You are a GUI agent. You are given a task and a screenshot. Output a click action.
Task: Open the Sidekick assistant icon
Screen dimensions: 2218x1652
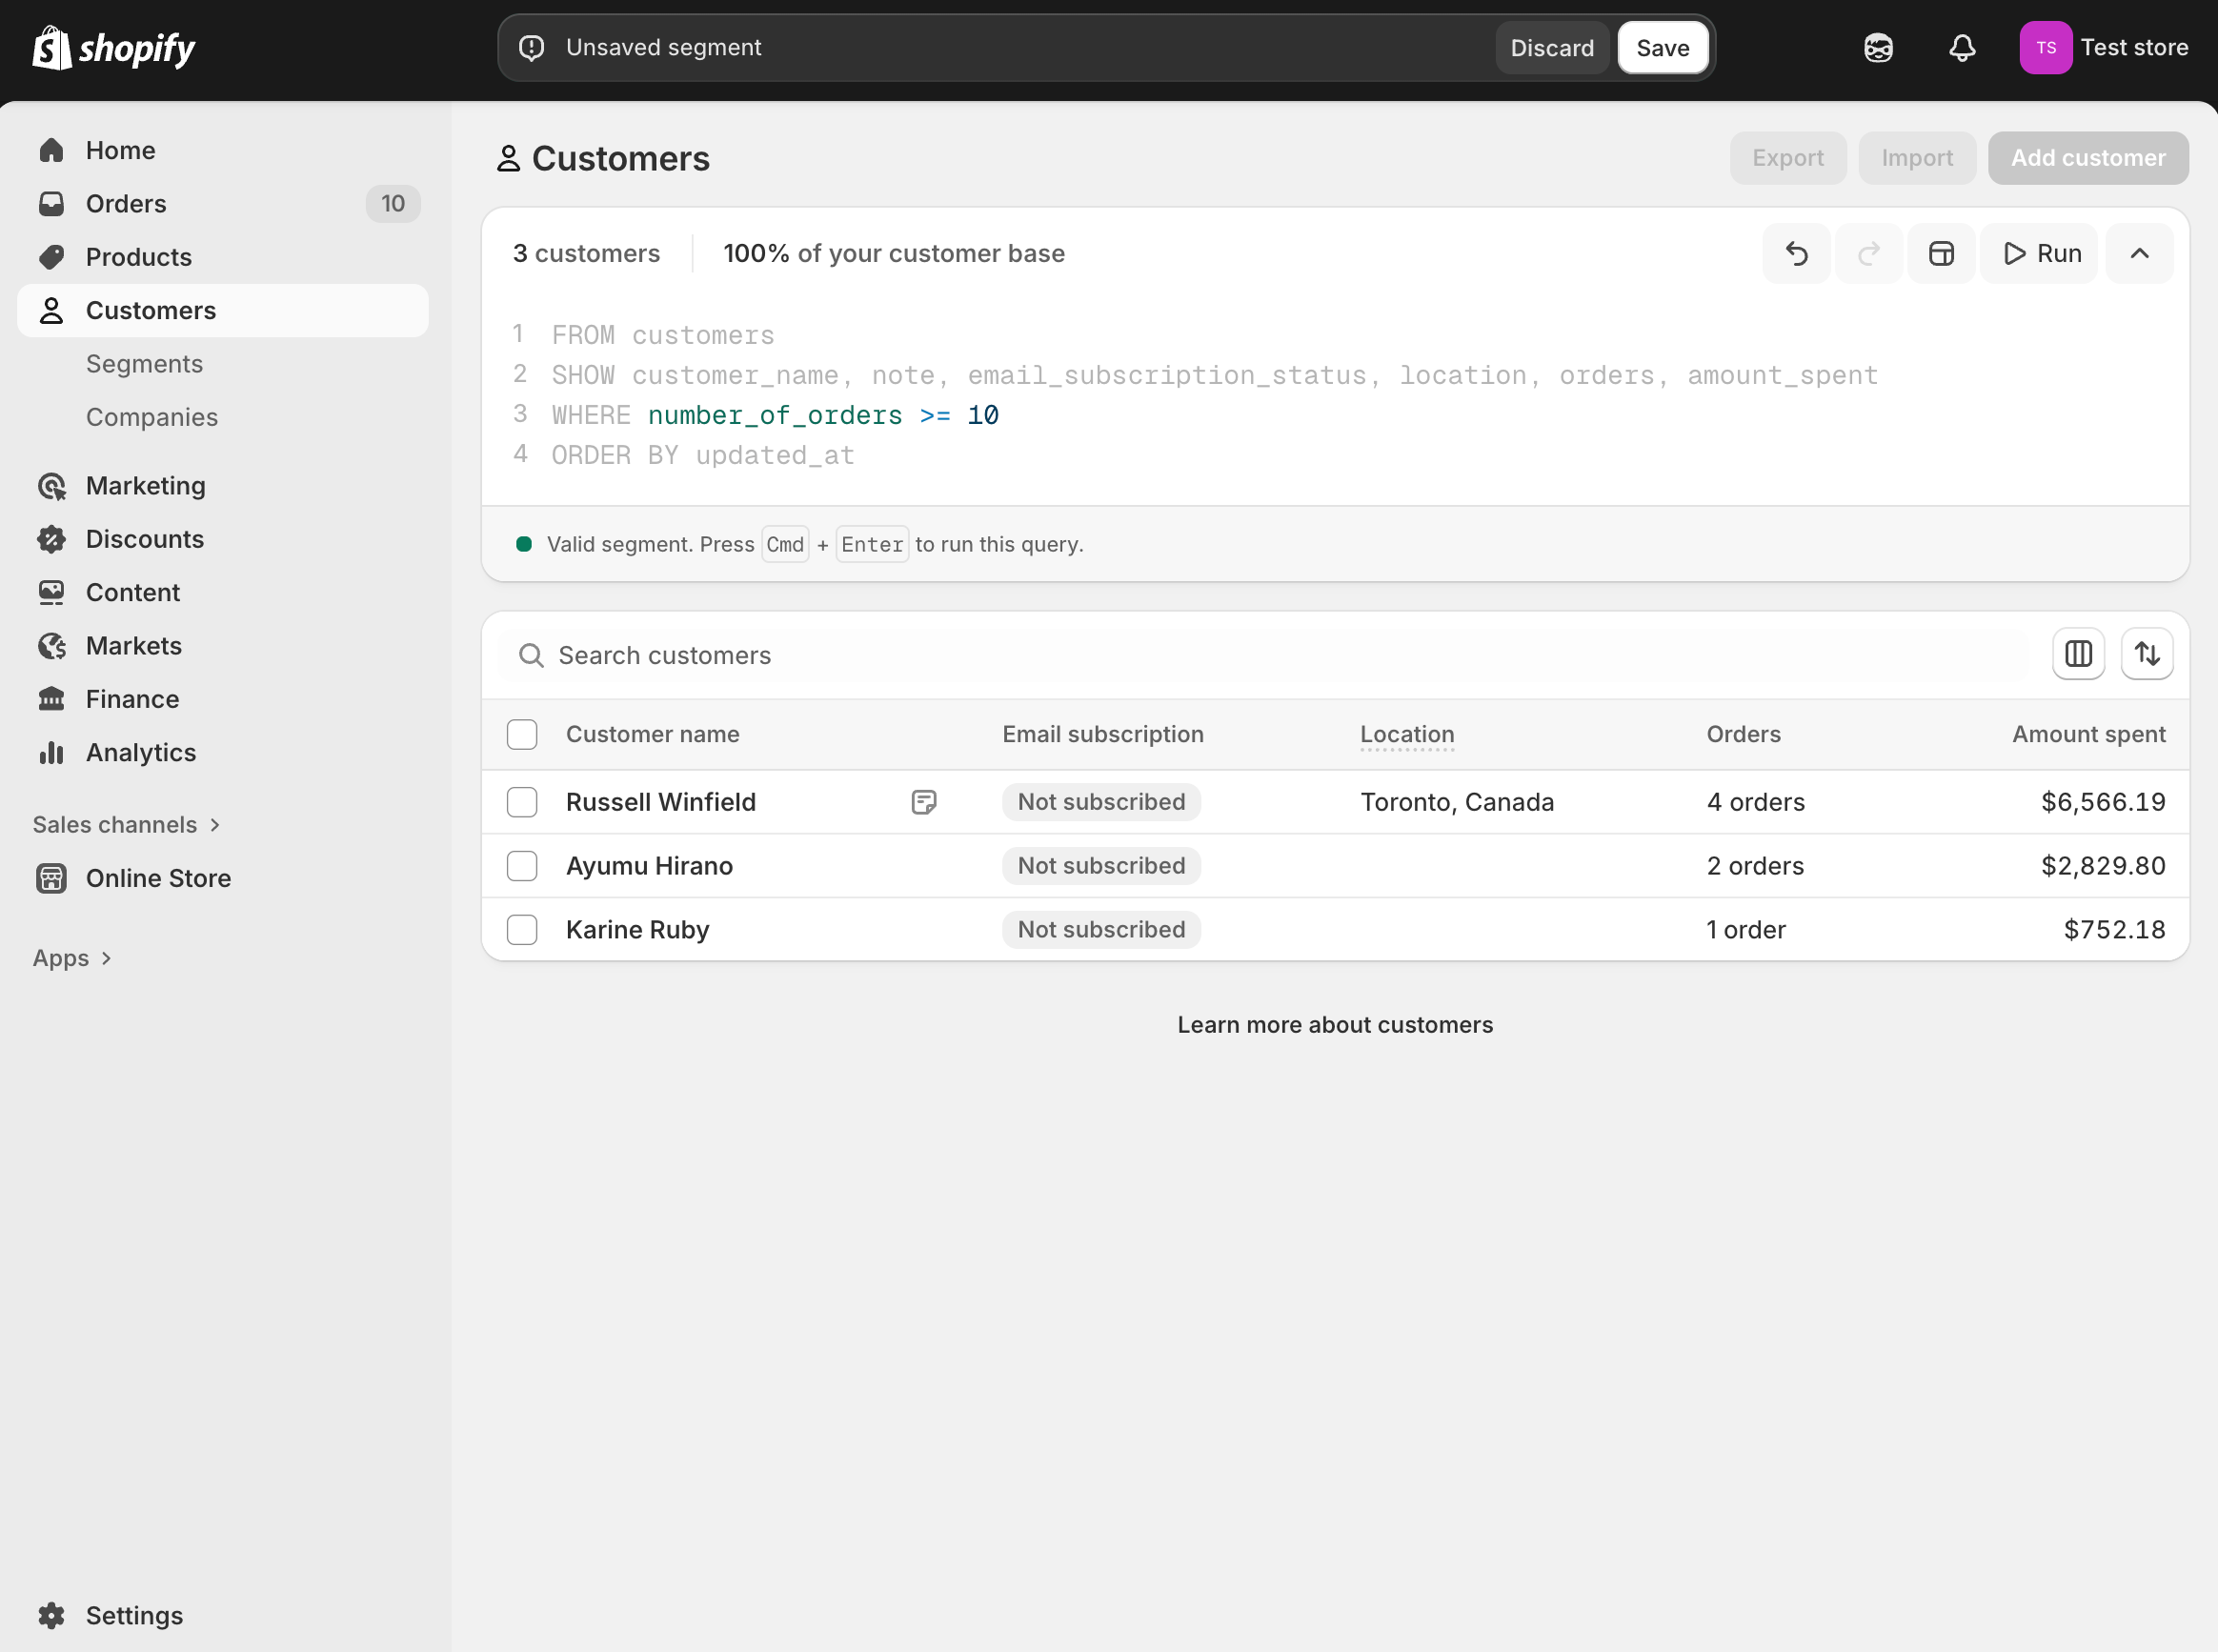[1878, 48]
